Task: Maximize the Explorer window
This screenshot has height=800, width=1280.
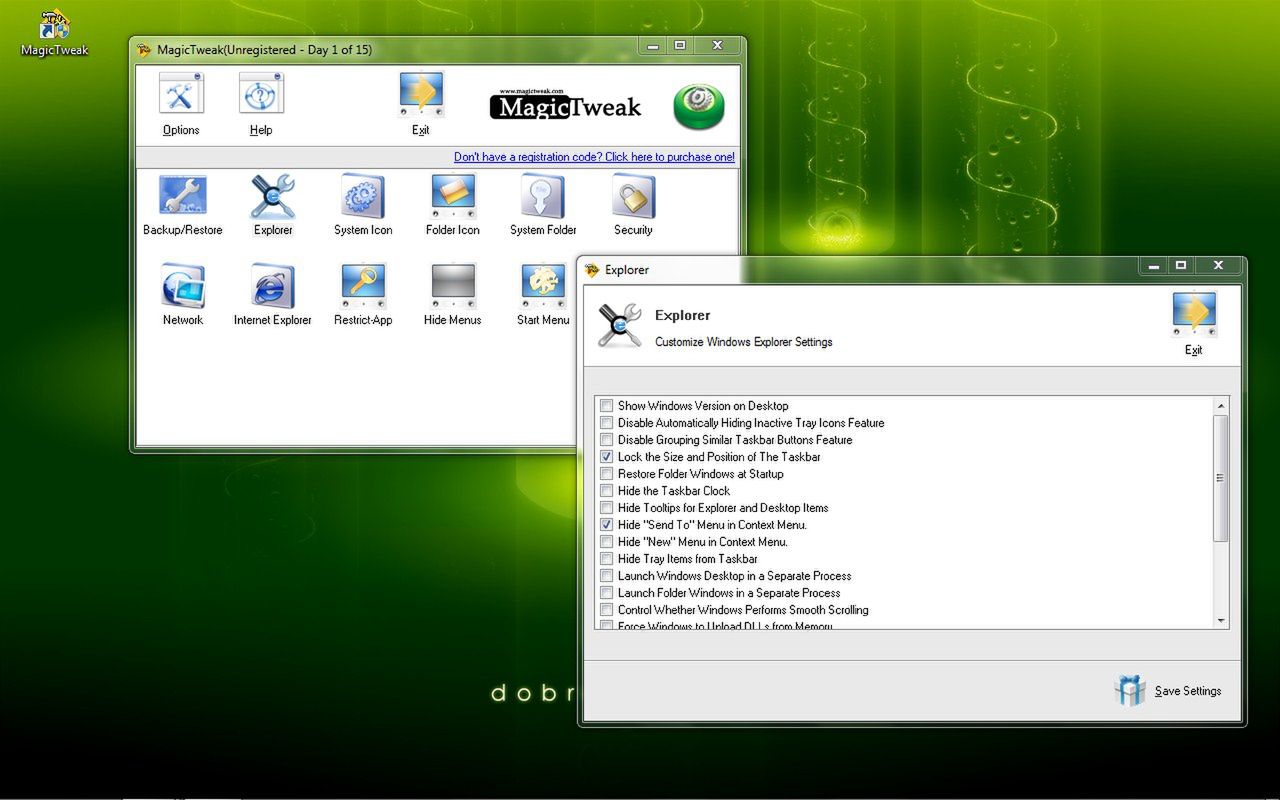Action: click(1181, 266)
